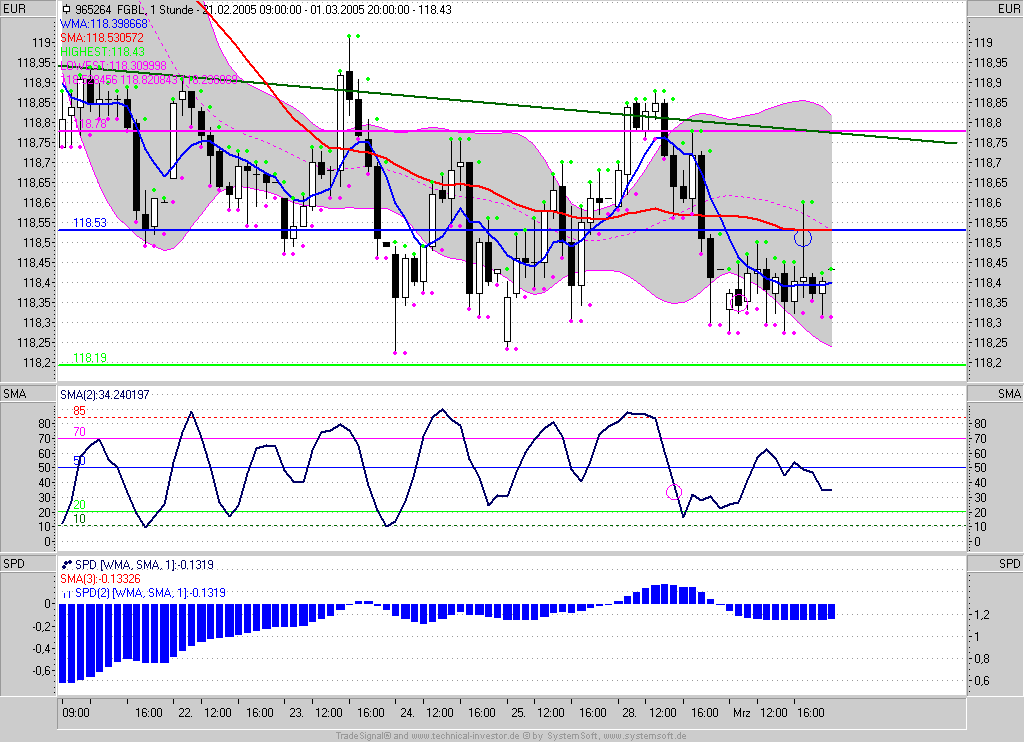Click the left EUR axis header
Screen dimensions: 1024x742
tap(12, 9)
